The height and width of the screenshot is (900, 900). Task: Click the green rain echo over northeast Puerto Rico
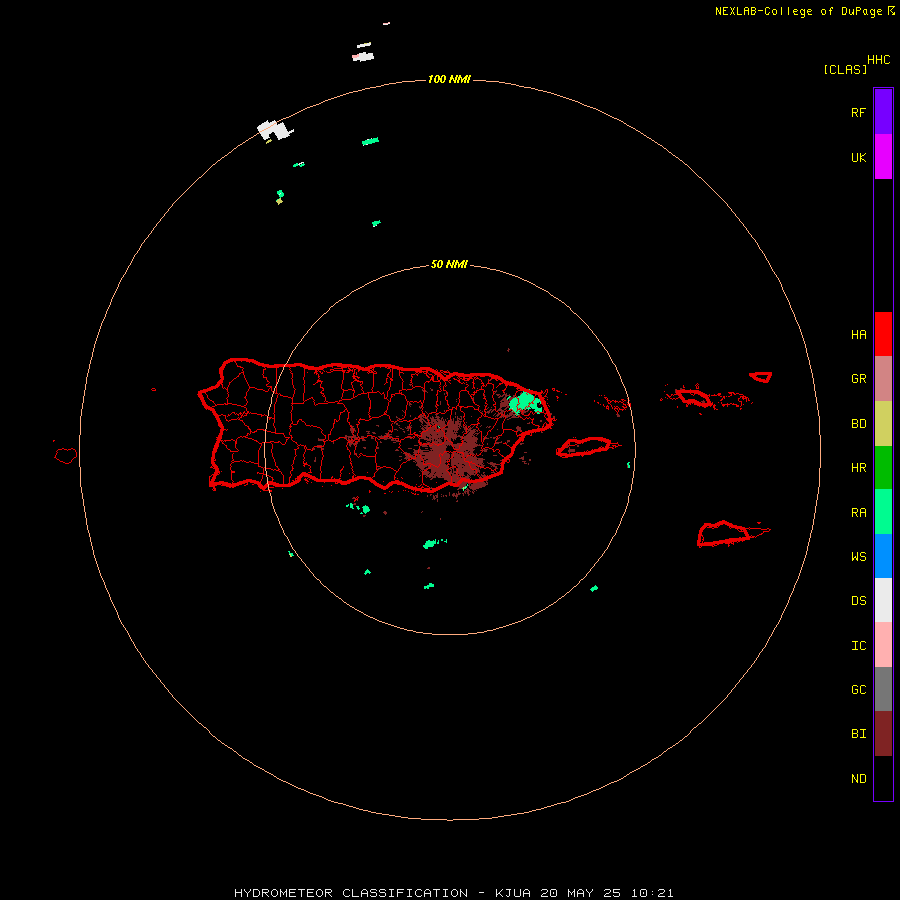(x=526, y=402)
